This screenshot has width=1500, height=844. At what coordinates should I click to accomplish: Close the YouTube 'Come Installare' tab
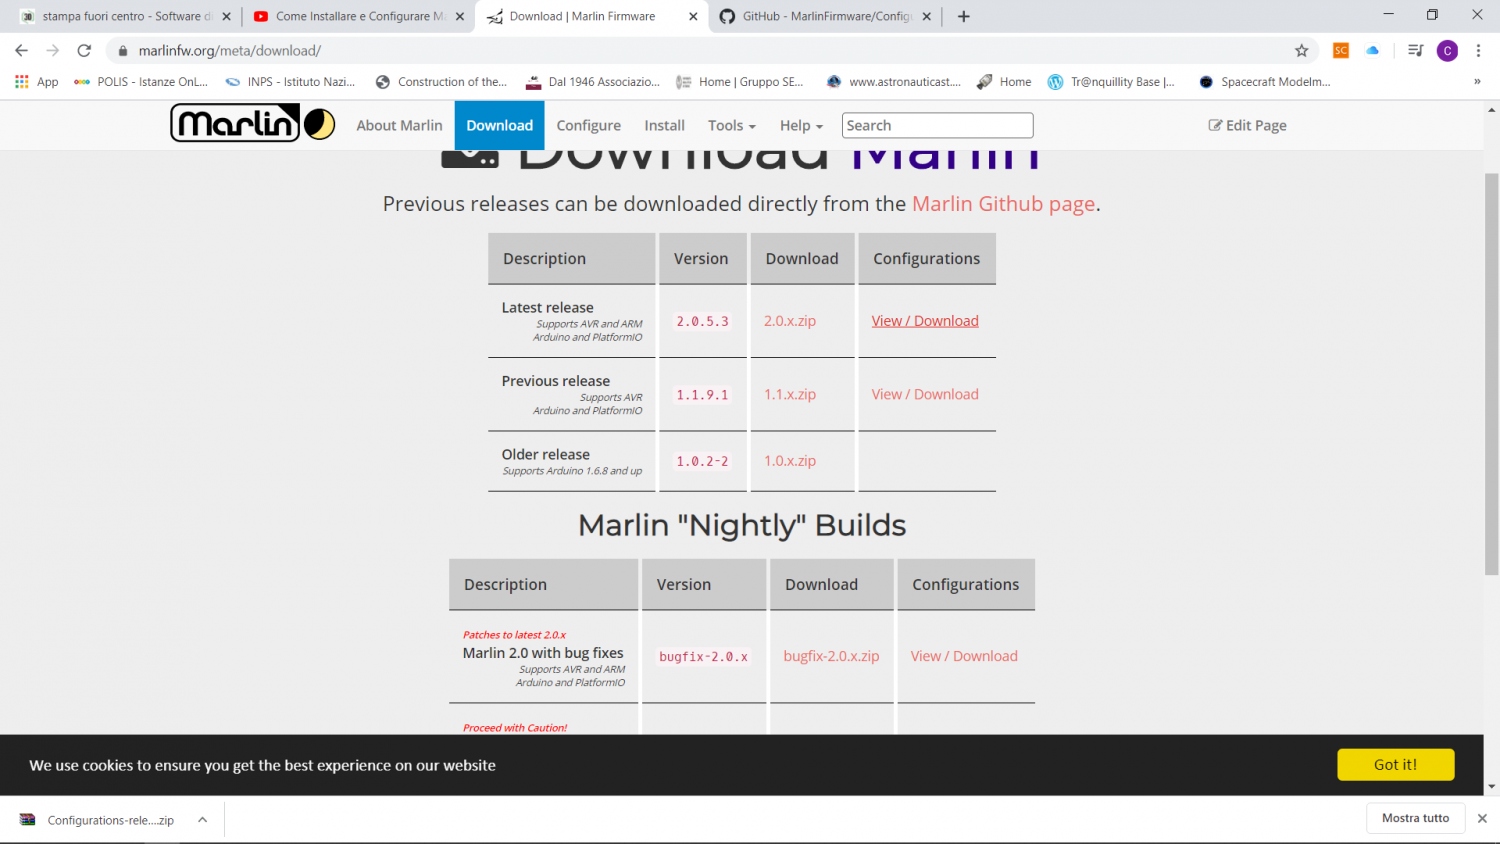point(460,16)
